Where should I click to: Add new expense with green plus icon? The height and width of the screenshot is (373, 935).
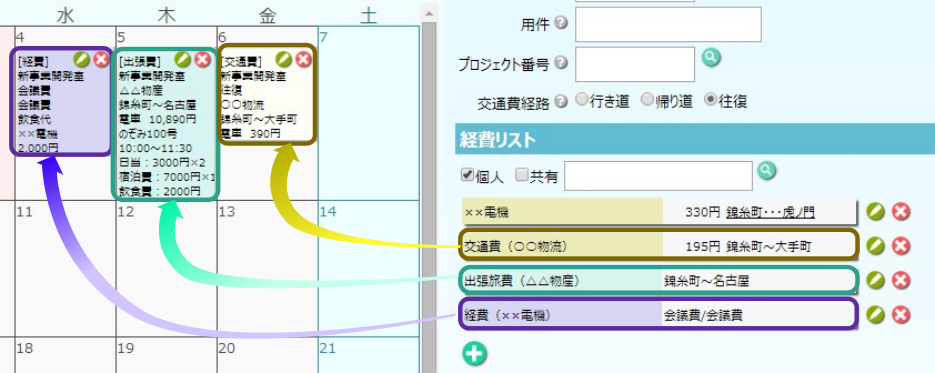475,353
